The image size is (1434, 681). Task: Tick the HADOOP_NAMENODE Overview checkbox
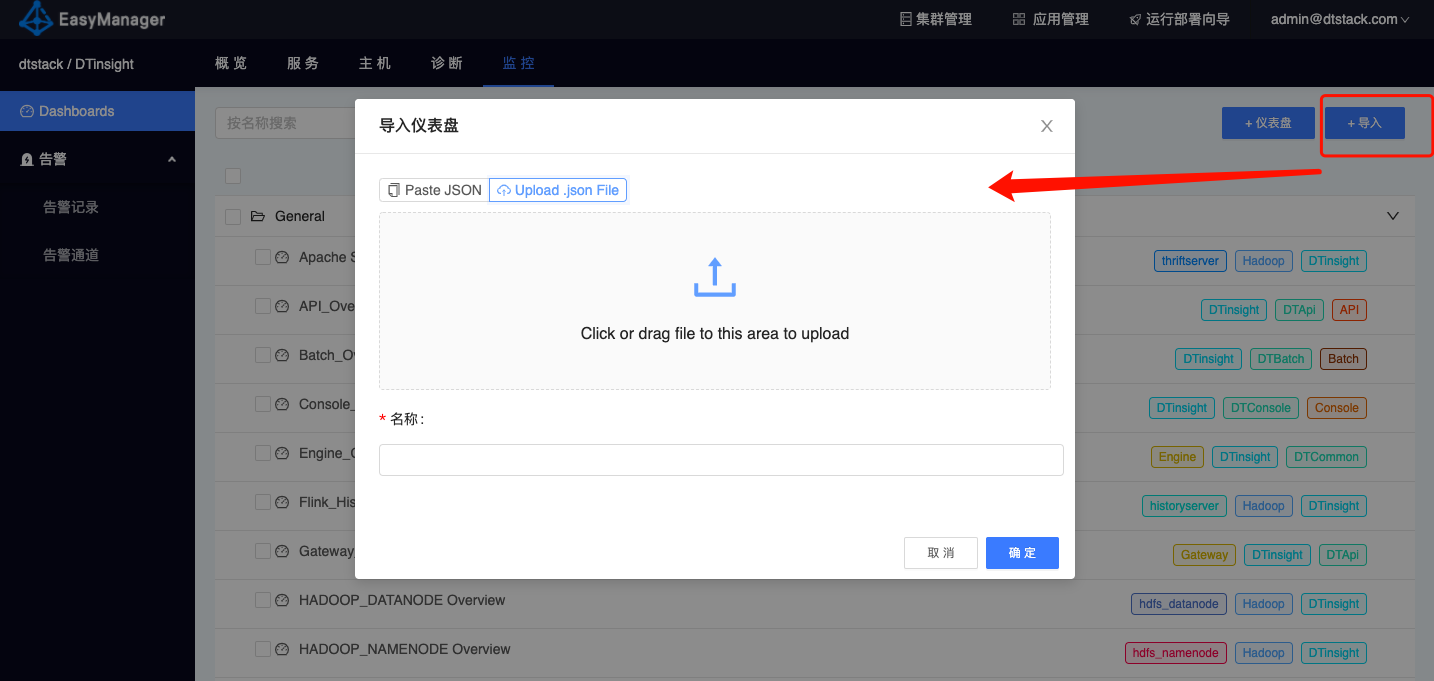click(x=262, y=649)
